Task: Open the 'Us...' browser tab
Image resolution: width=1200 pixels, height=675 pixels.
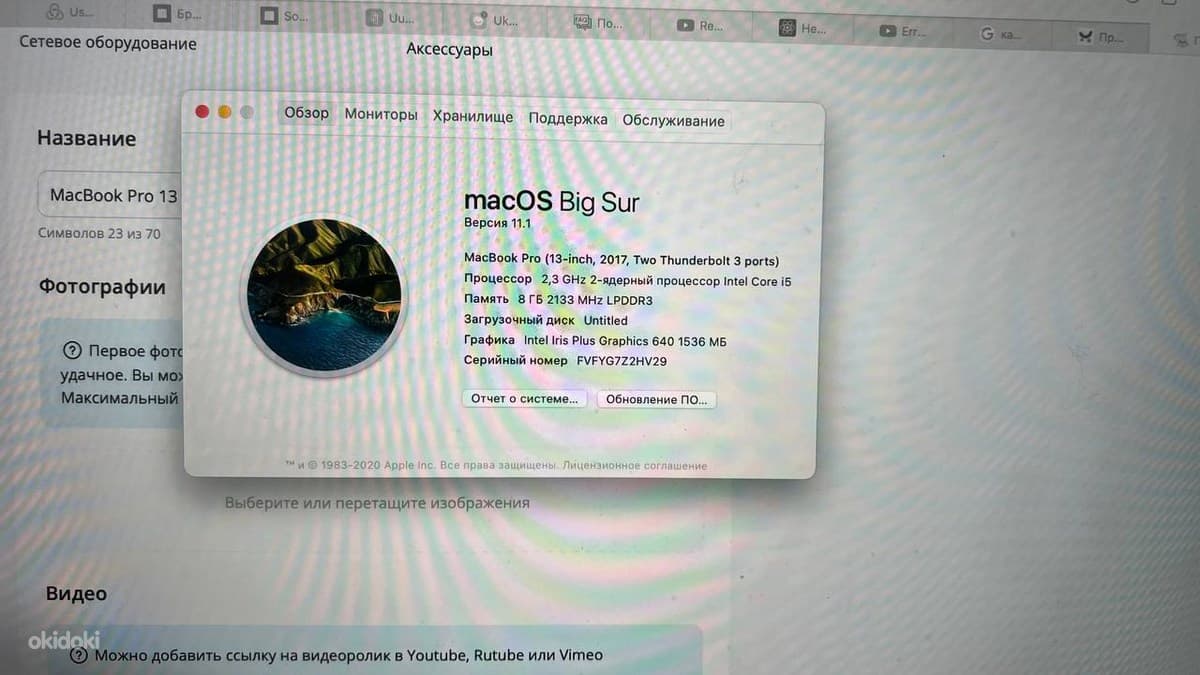Action: (72, 12)
